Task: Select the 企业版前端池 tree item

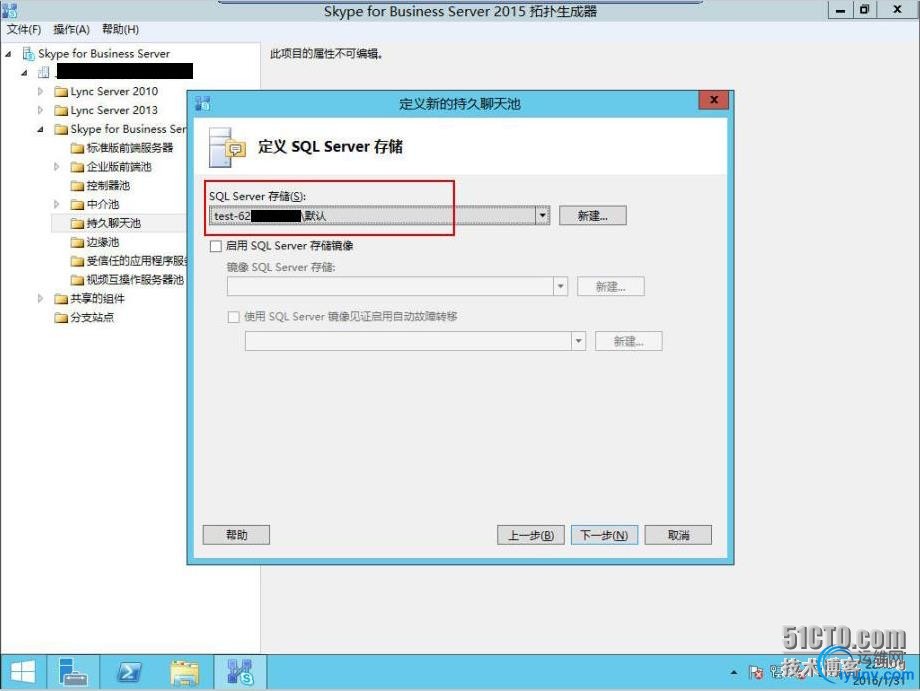Action: click(x=119, y=167)
